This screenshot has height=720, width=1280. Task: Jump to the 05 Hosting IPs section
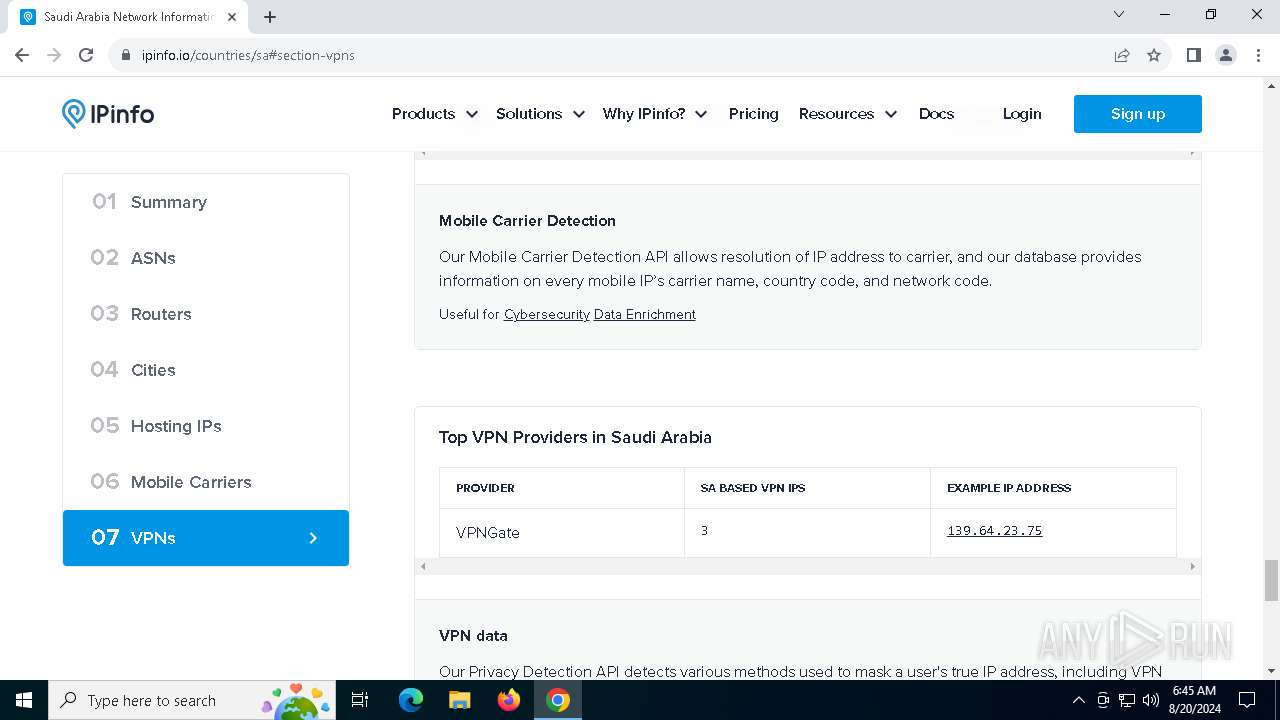coord(206,426)
